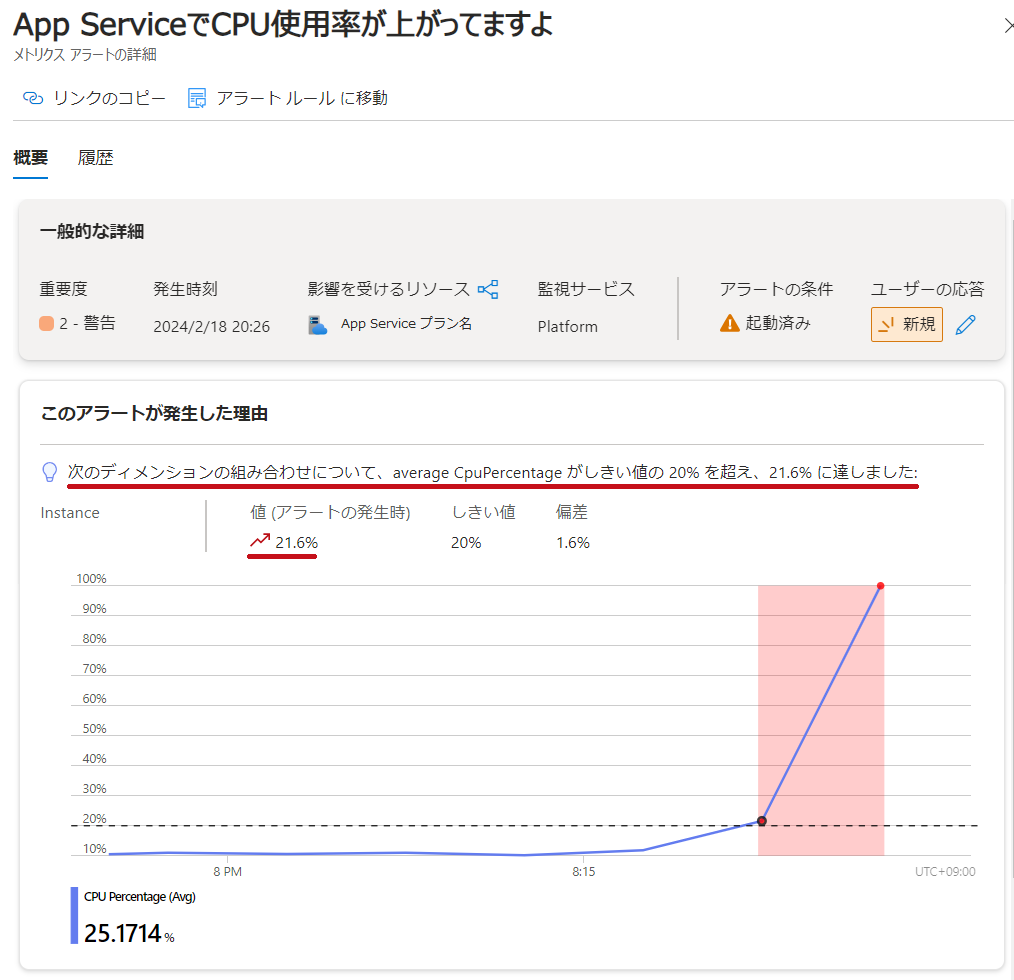Click the orange severity square by 2 - 警告
This screenshot has width=1014, height=980.
47,324
